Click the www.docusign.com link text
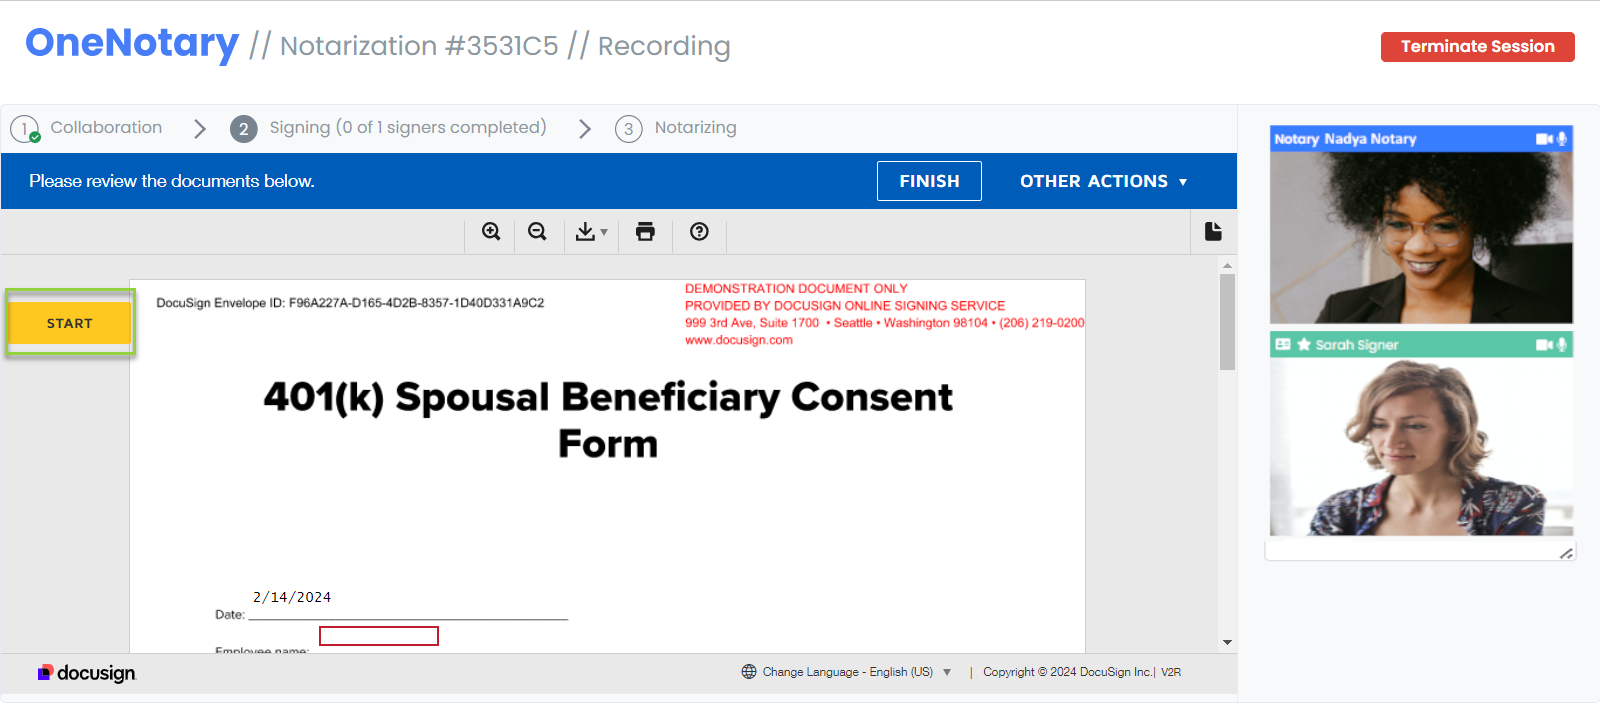Image resolution: width=1600 pixels, height=711 pixels. pyautogui.click(x=738, y=340)
